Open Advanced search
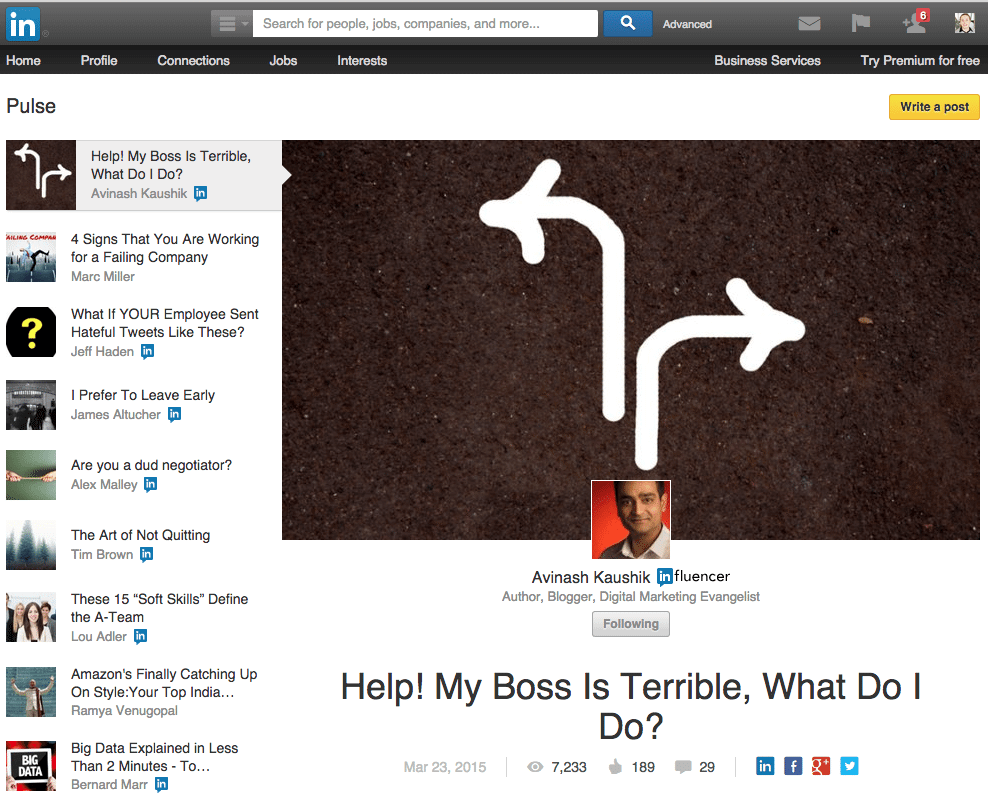The image size is (988, 801). (687, 24)
